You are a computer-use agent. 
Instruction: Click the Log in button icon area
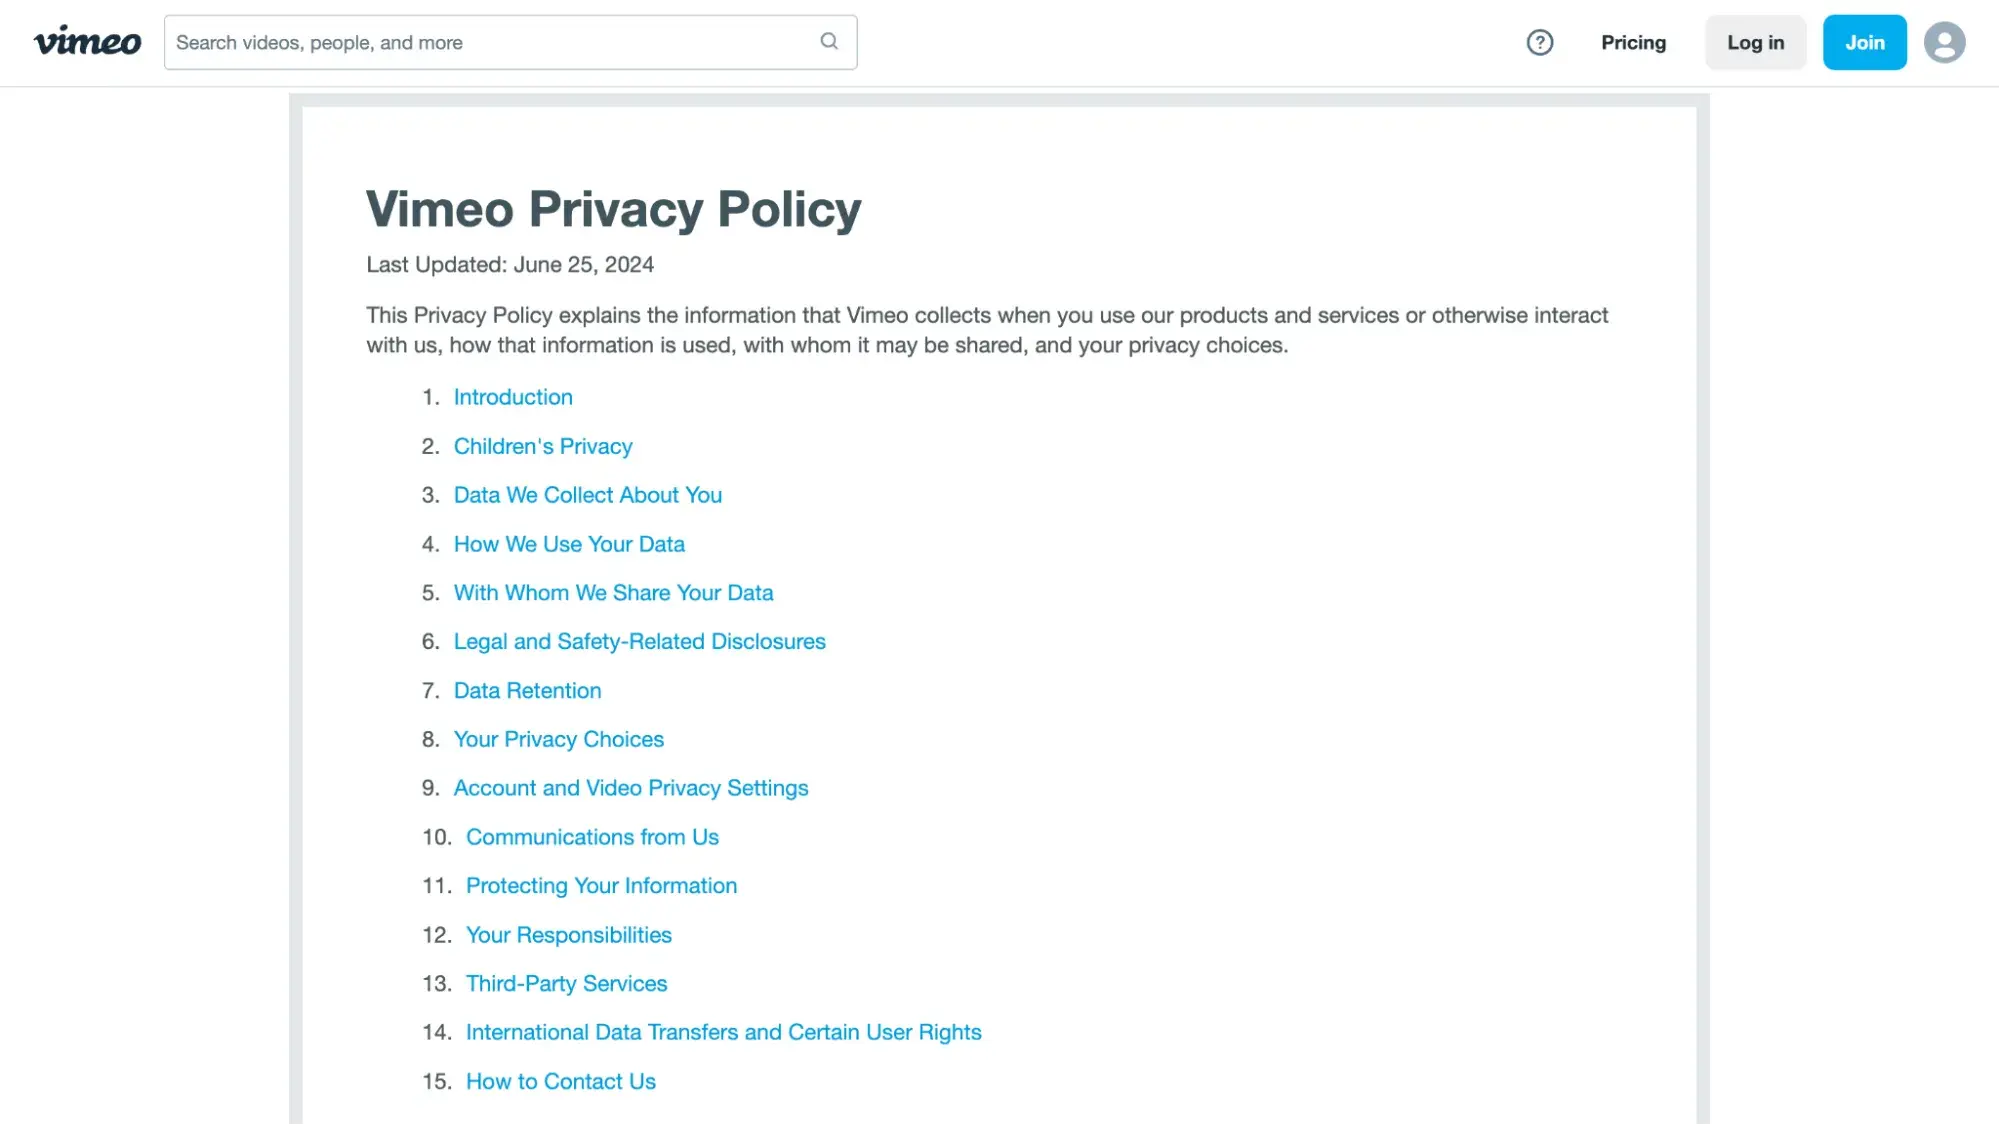pos(1755,43)
